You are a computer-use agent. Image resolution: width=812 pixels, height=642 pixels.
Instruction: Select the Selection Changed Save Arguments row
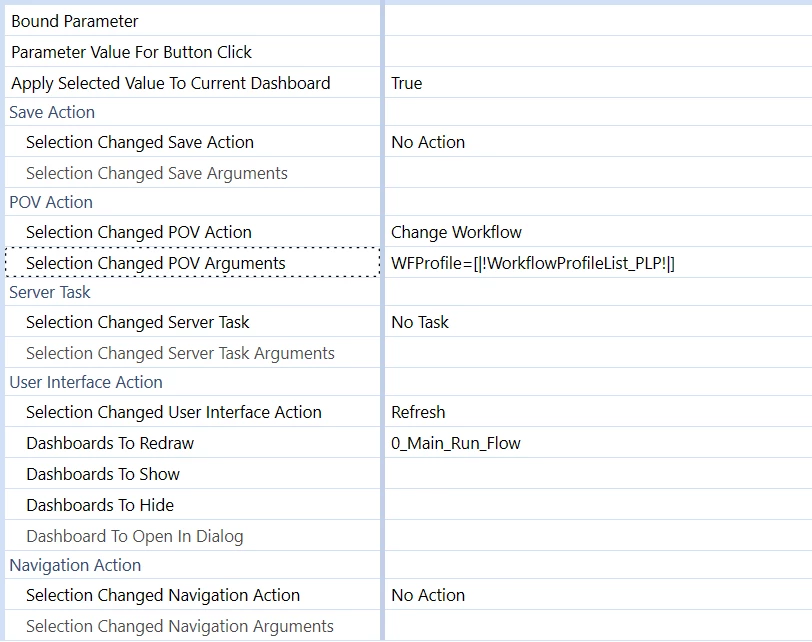(192, 173)
